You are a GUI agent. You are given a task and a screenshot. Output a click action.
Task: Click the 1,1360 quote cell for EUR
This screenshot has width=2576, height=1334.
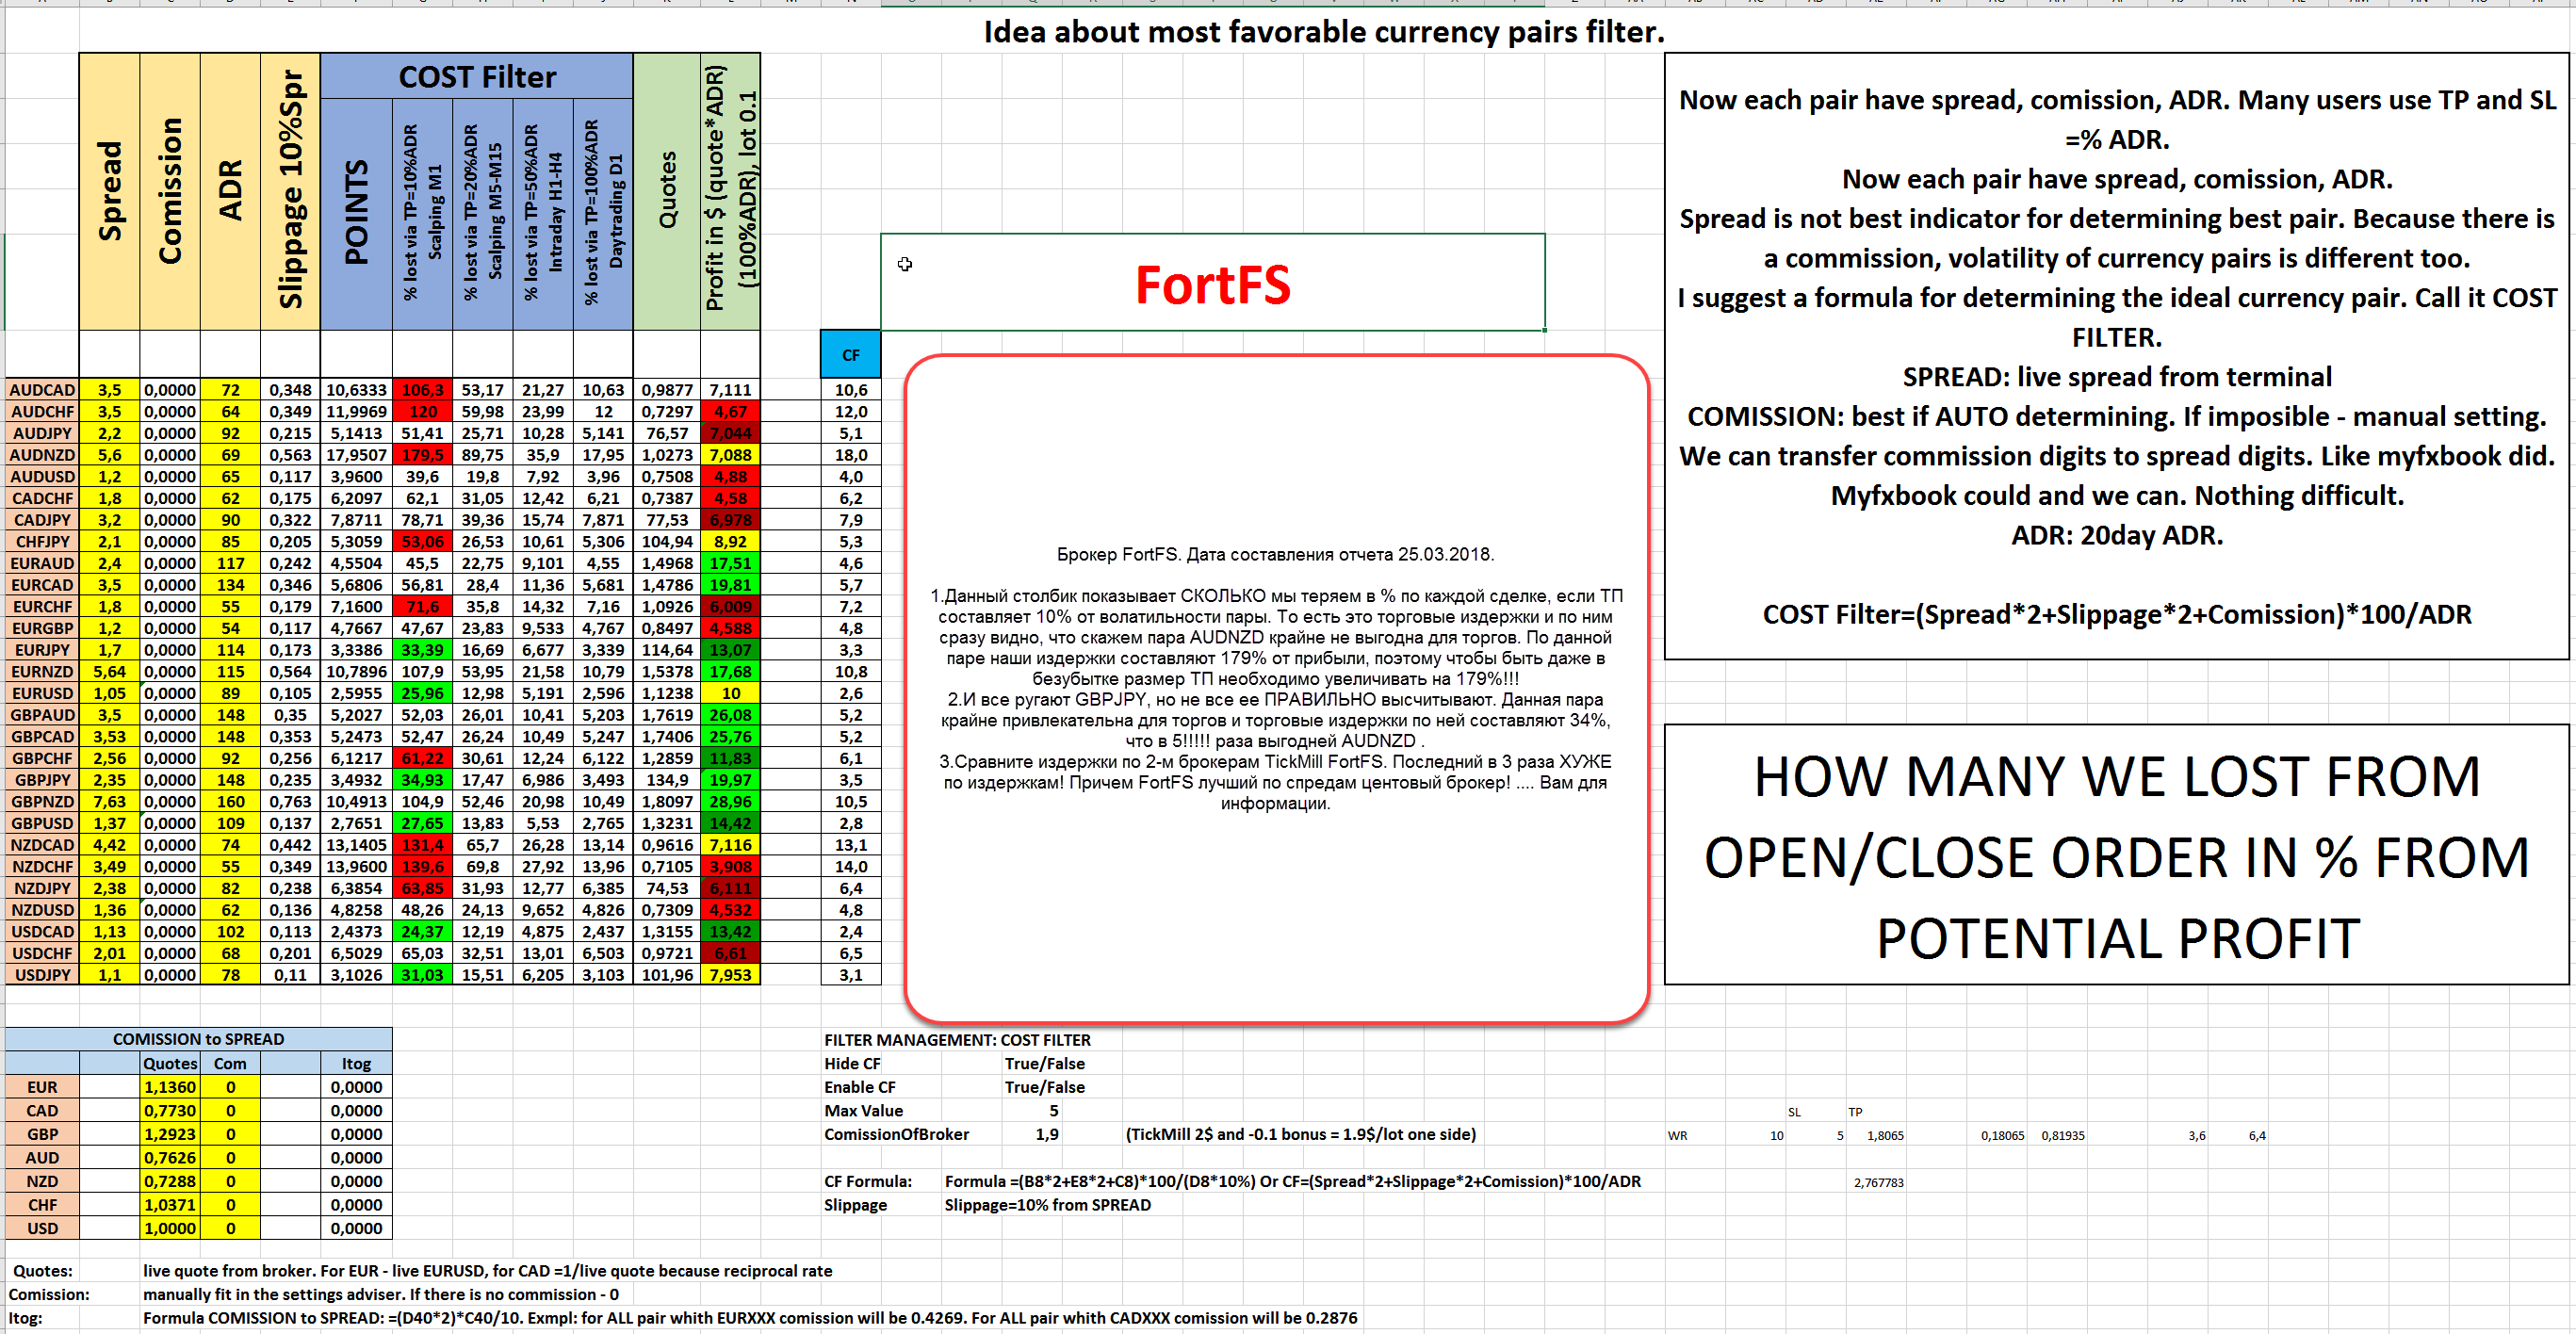tap(170, 1087)
